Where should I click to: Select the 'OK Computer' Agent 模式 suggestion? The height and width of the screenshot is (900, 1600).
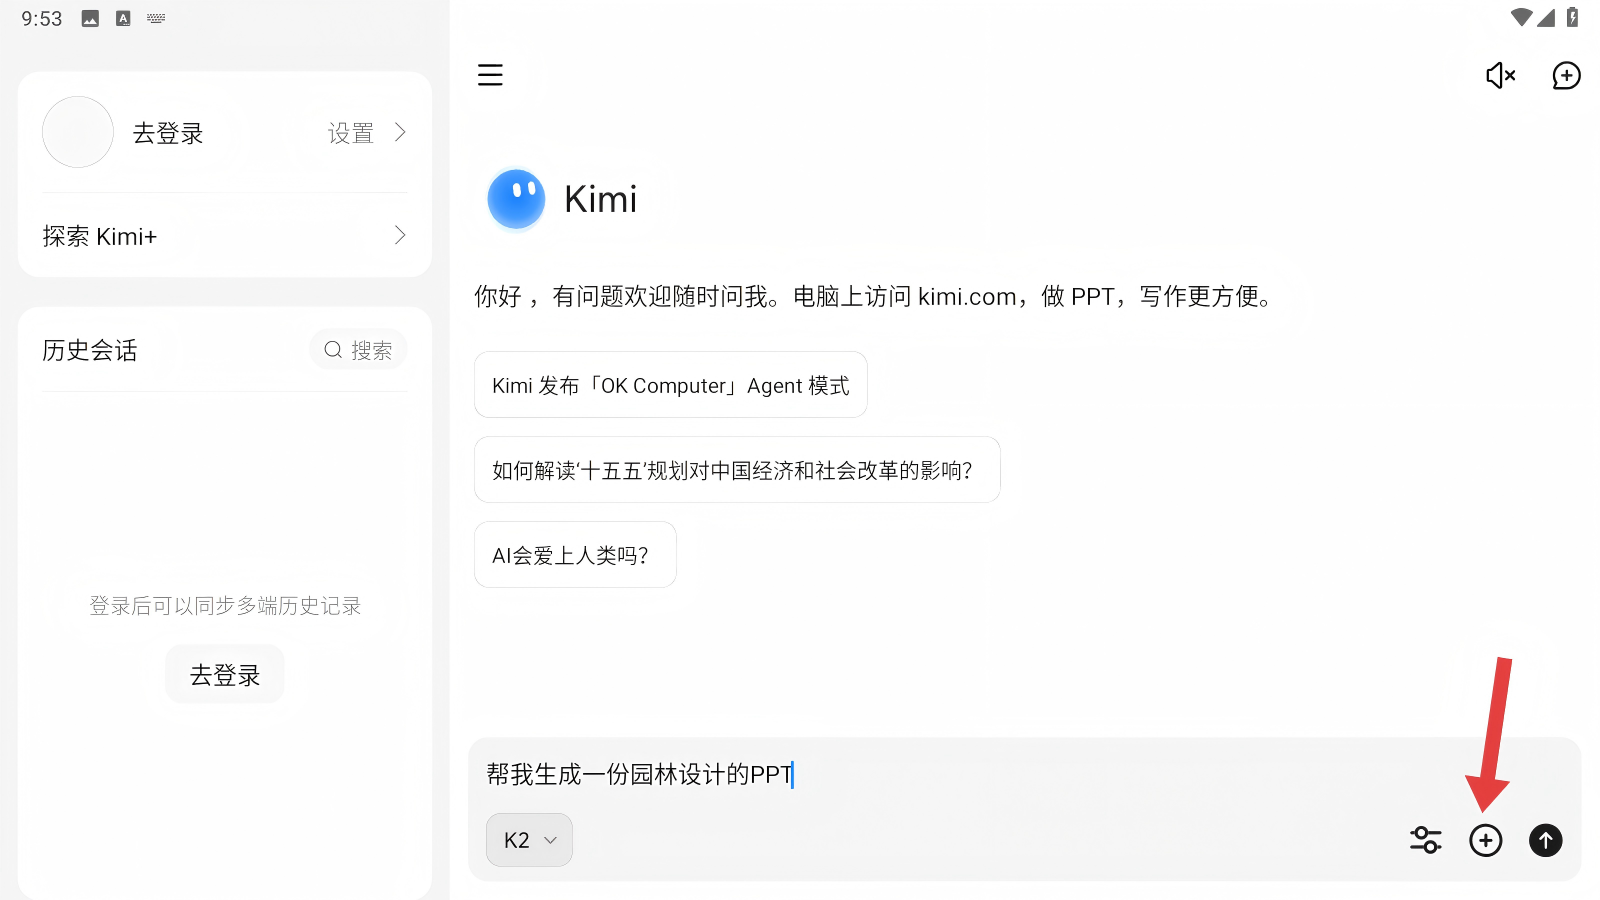670,385
